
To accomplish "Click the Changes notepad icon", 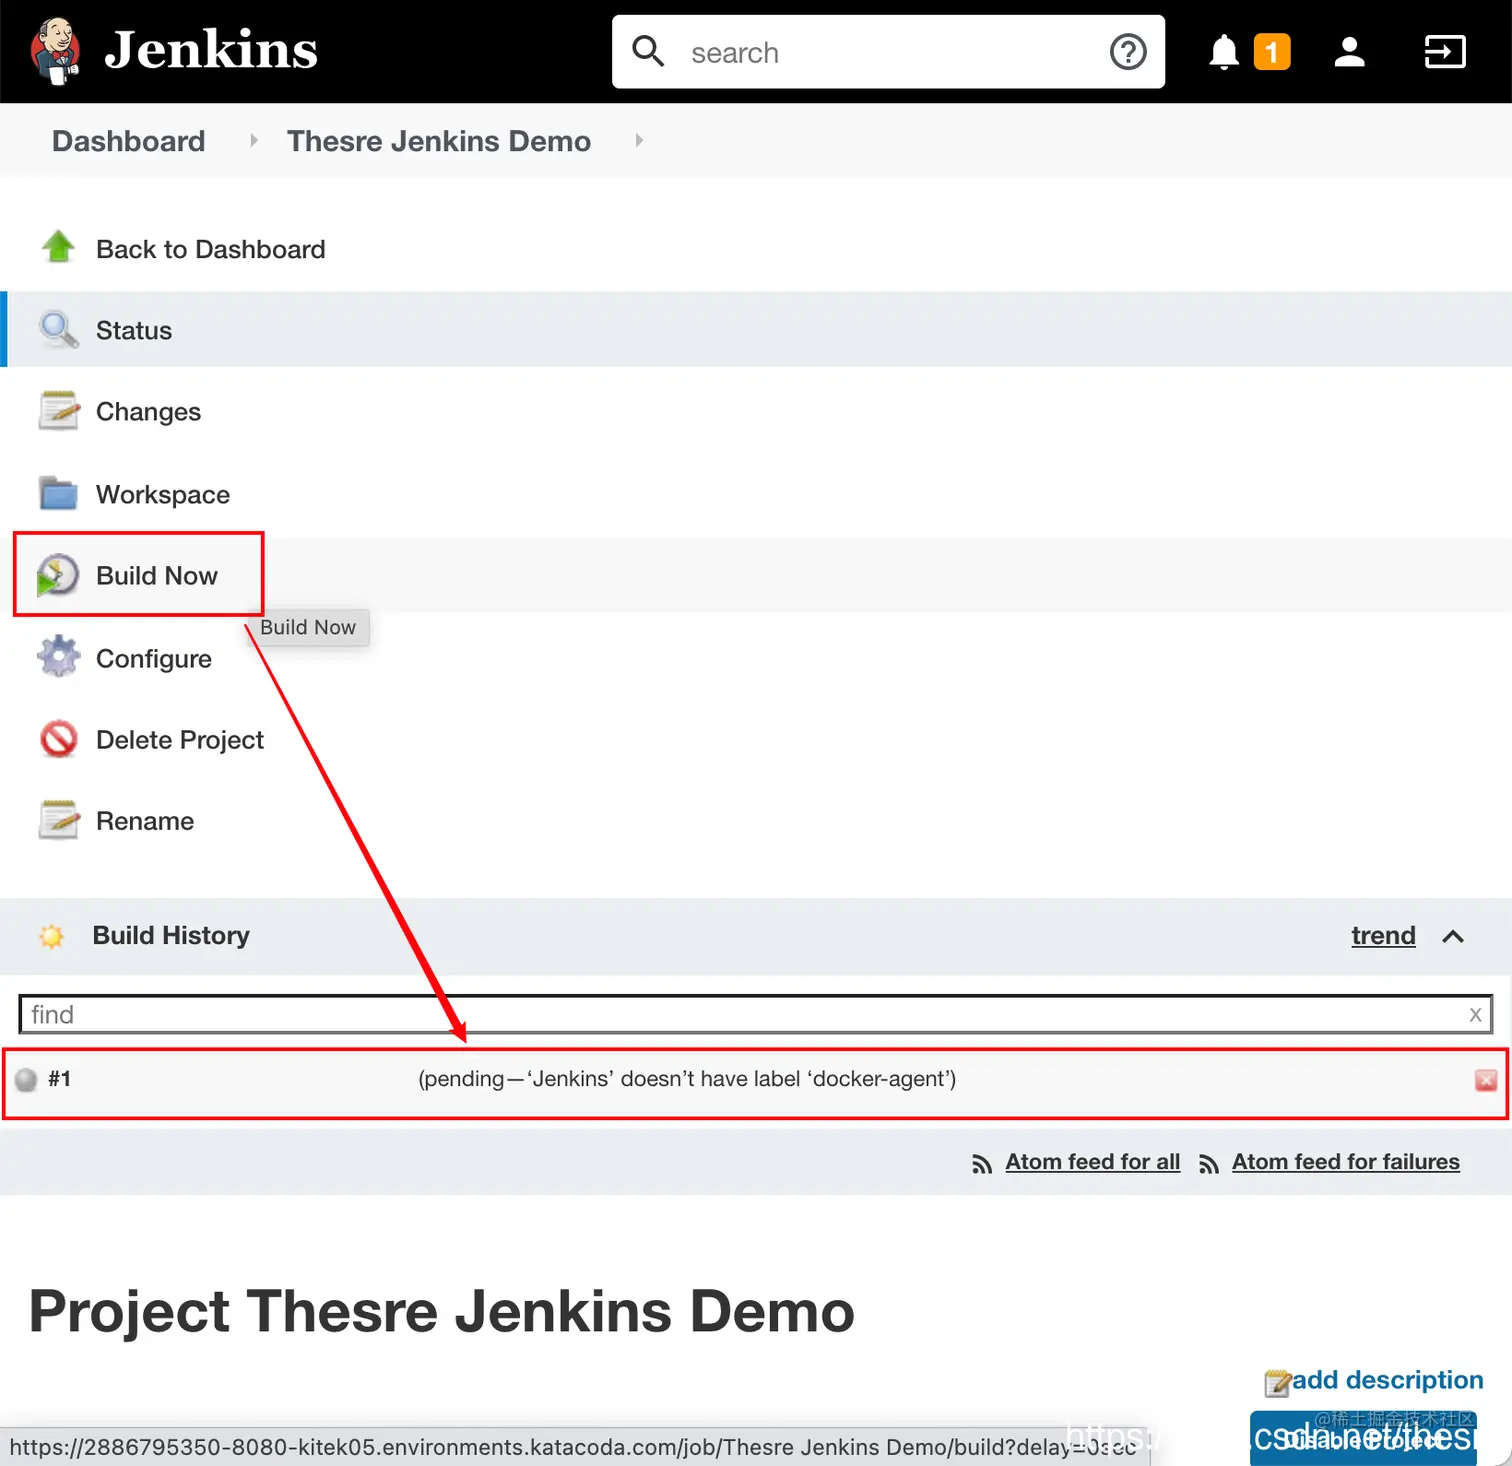I will [x=58, y=410].
